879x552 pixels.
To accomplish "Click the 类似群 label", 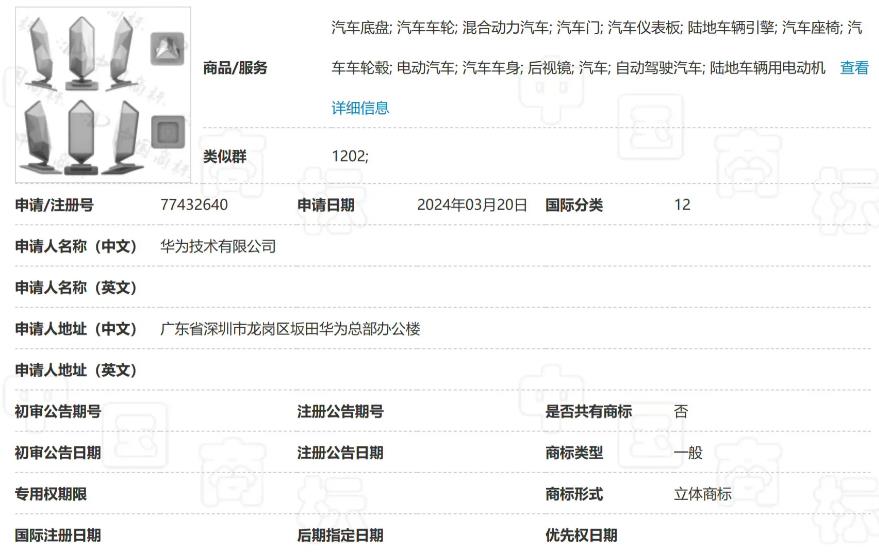I will tap(225, 156).
